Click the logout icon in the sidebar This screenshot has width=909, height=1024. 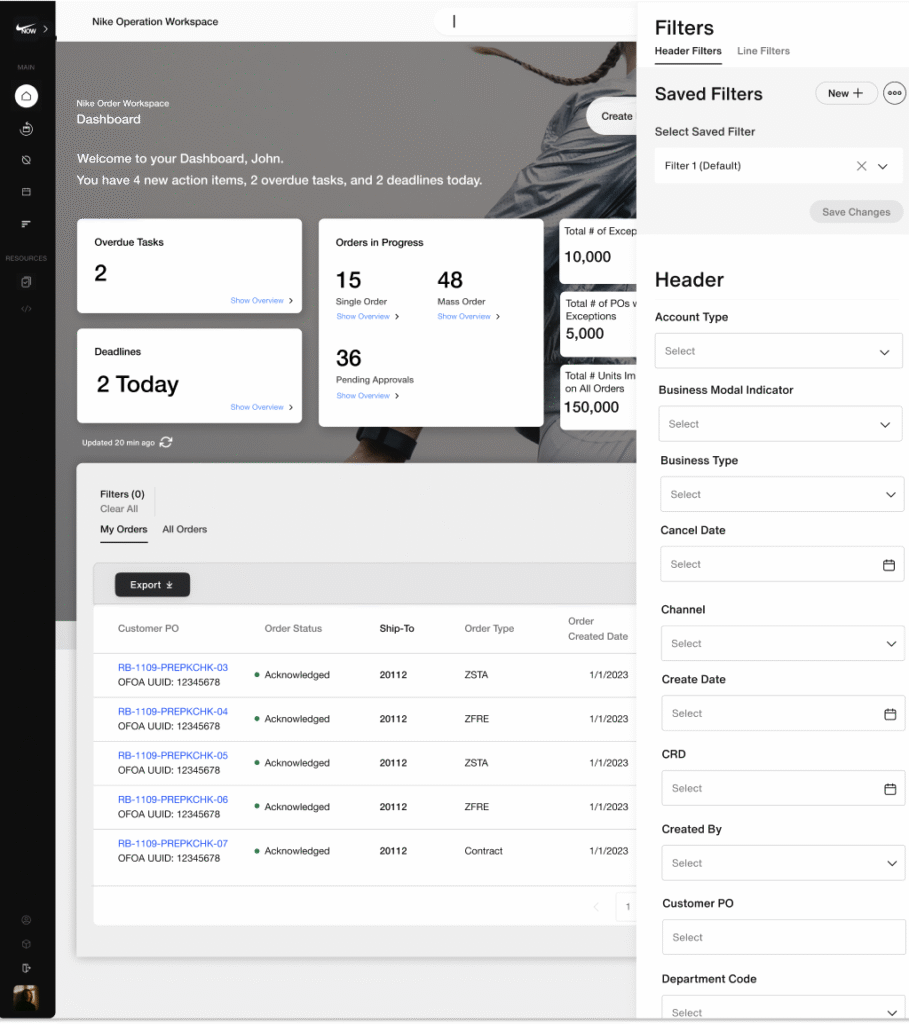26,967
